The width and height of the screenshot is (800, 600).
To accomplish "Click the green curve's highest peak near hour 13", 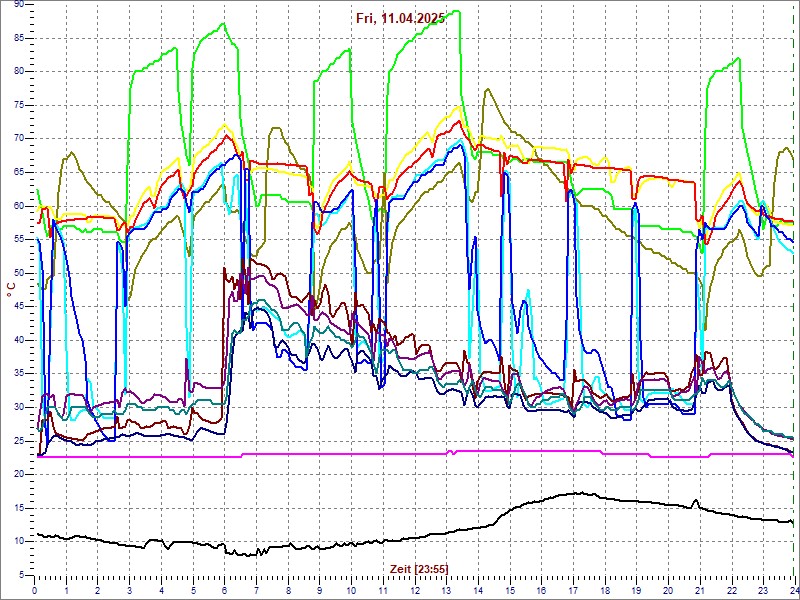I will (455, 12).
